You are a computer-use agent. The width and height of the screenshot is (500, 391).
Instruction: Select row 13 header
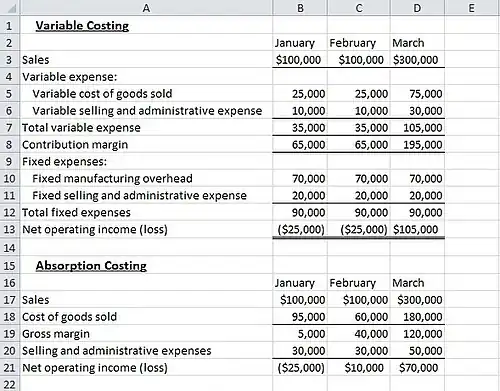coord(10,229)
